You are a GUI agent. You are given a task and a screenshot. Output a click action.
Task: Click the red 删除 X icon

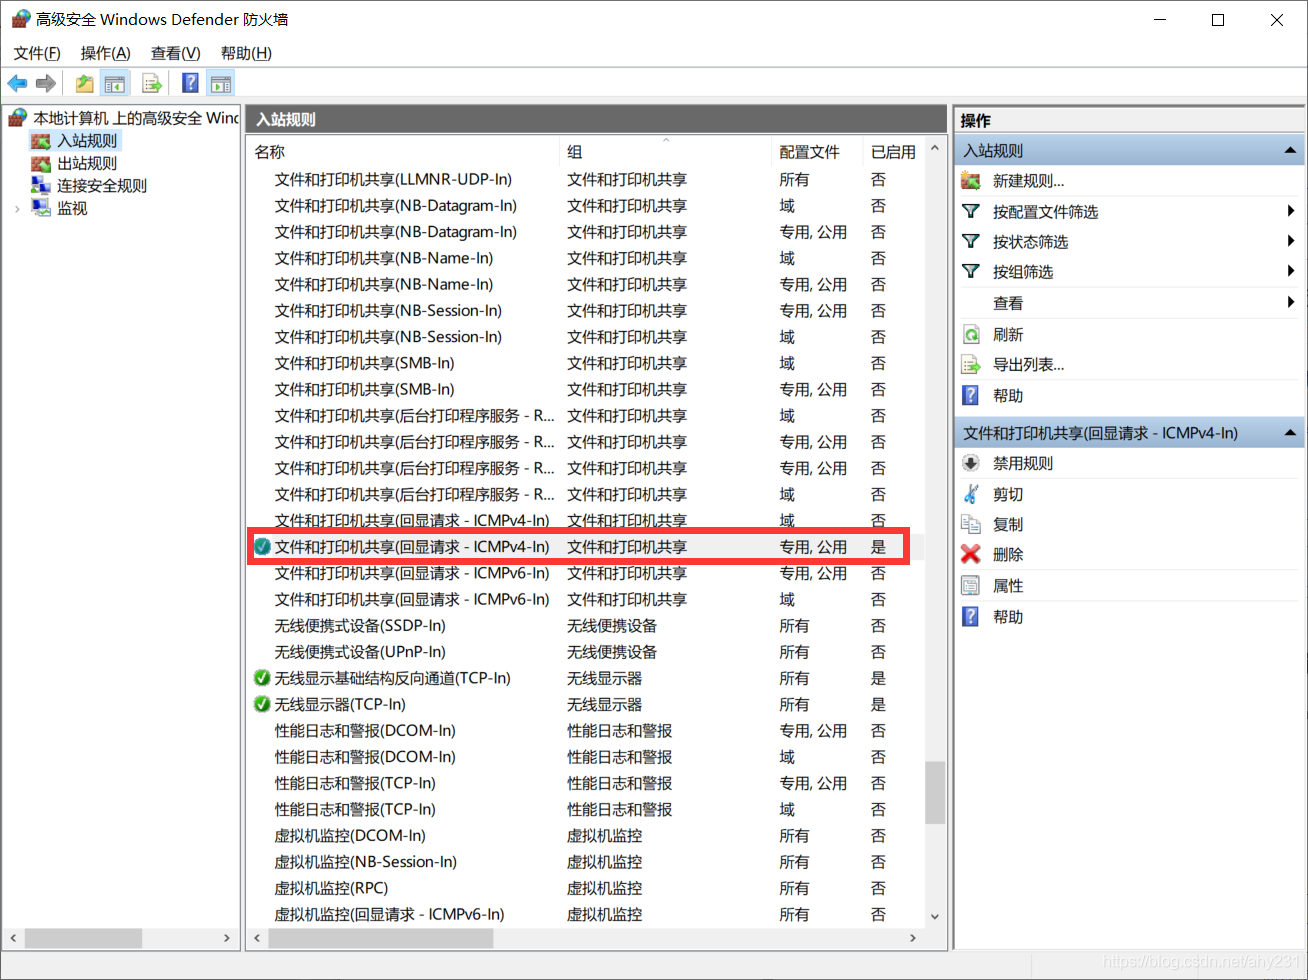point(971,554)
